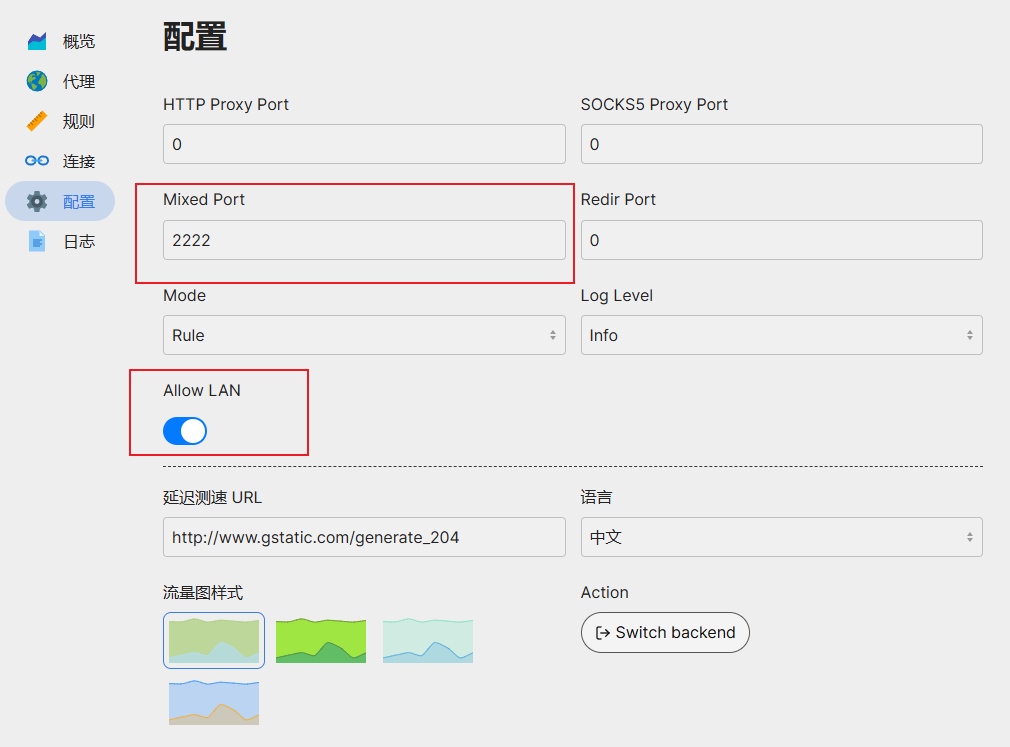Click the chain link connections icon
This screenshot has width=1010, height=747.
pos(37,161)
